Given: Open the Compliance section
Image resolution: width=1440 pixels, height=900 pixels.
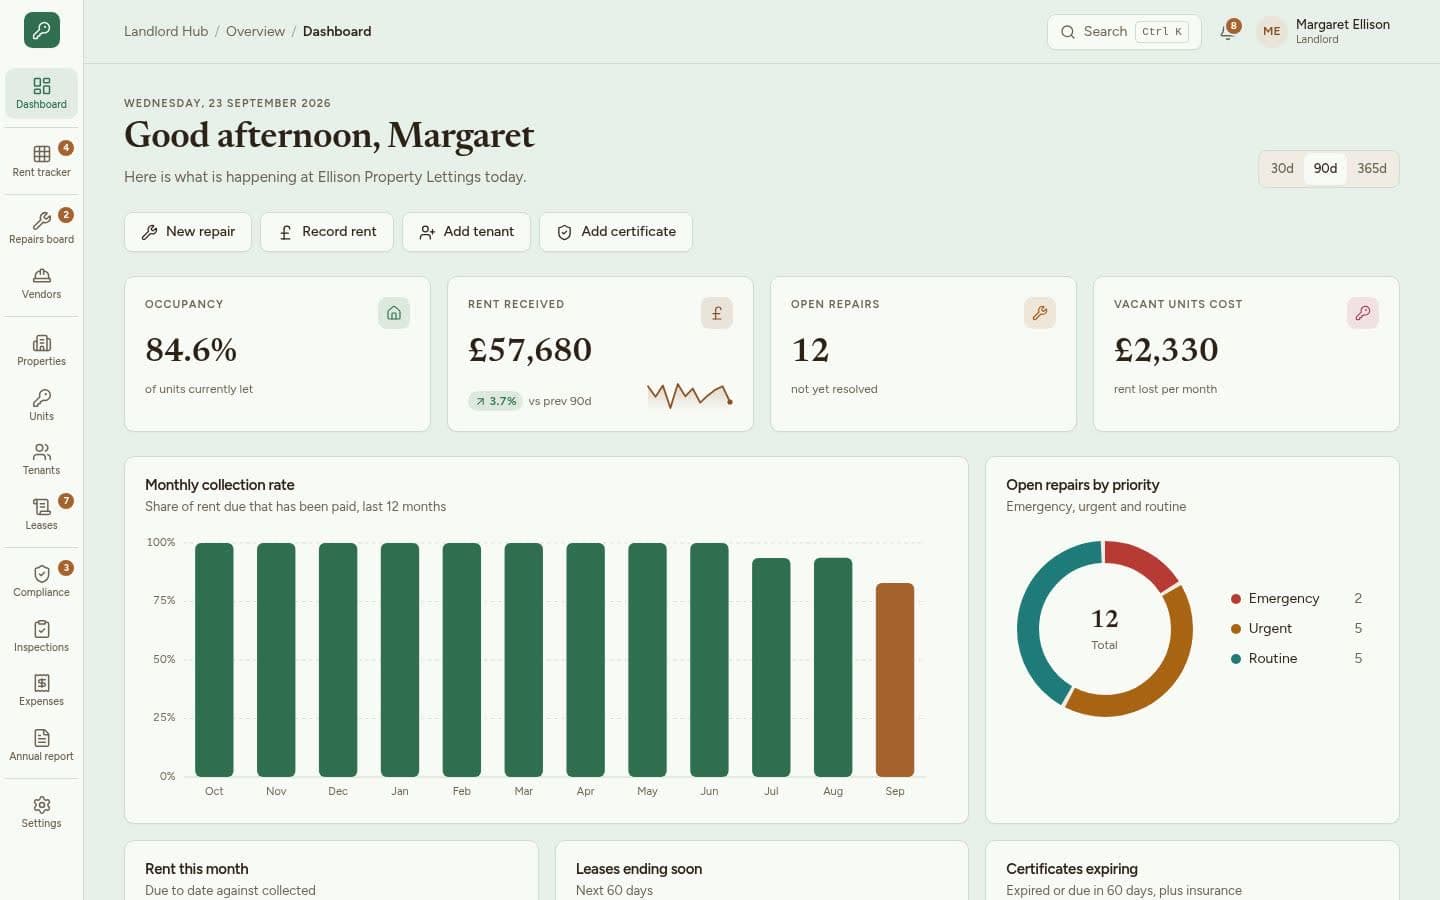Looking at the screenshot, I should coord(41,581).
